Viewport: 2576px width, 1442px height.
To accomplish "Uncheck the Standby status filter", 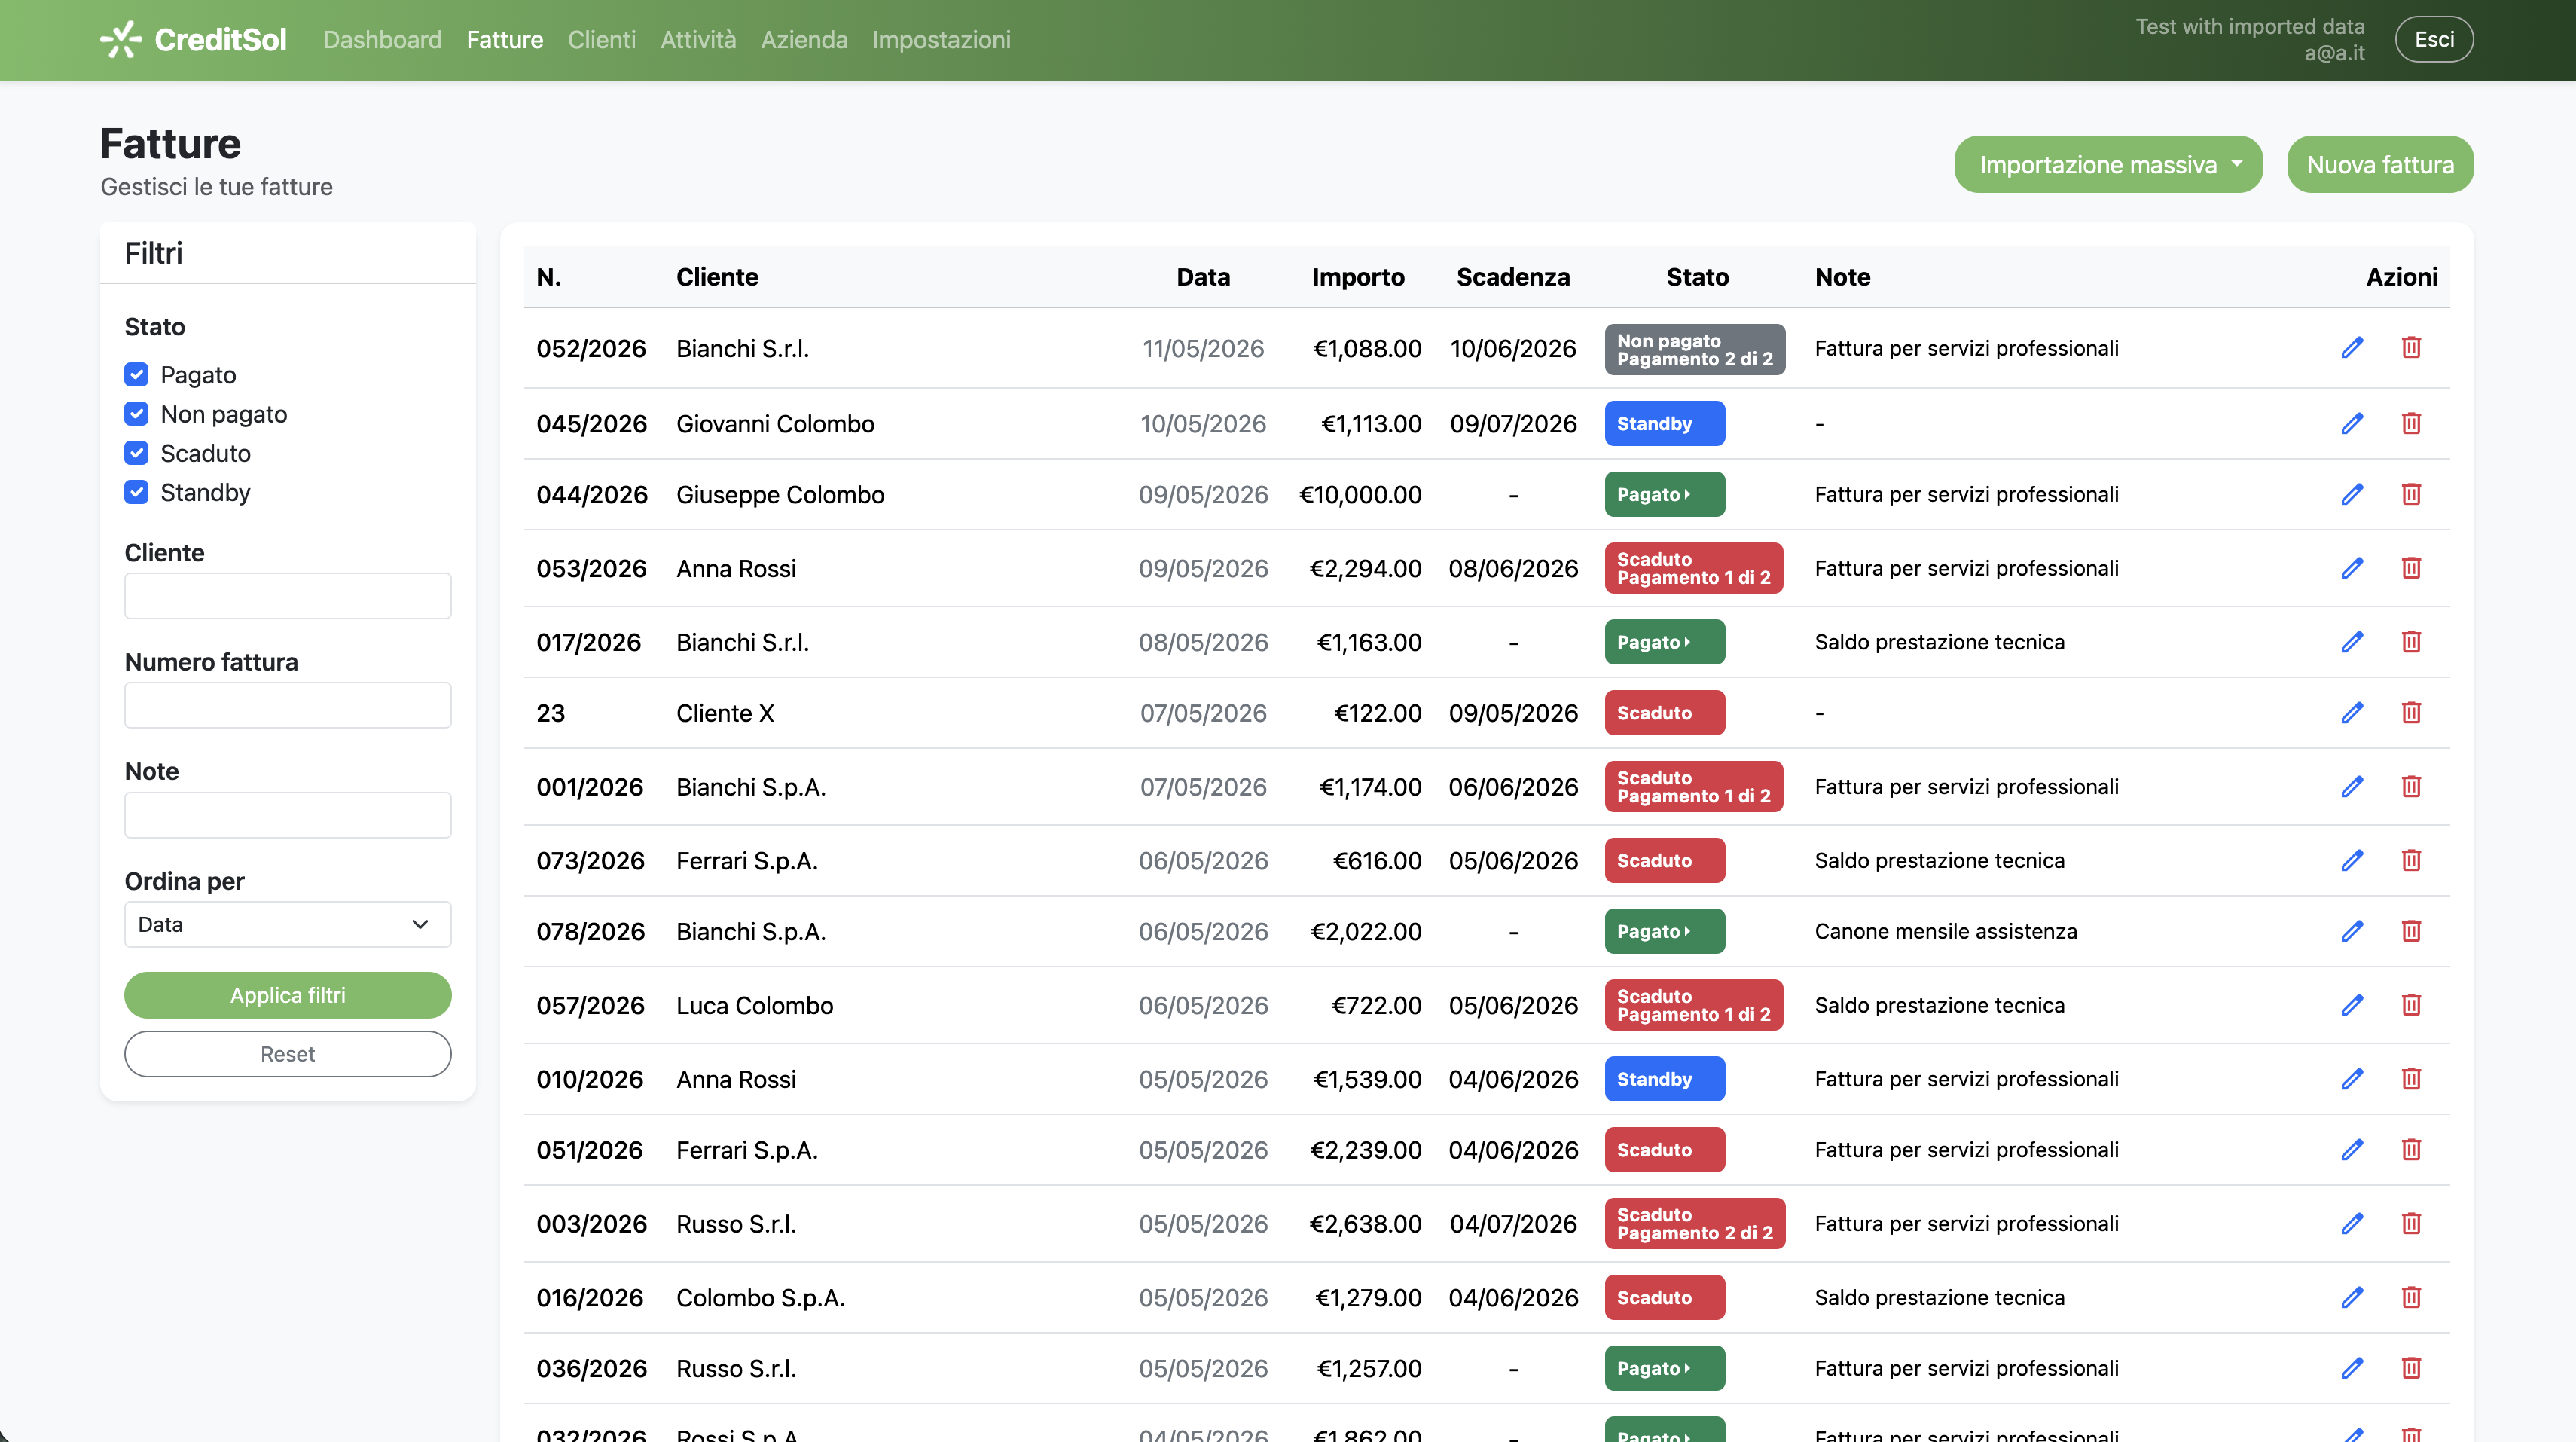I will coord(136,492).
